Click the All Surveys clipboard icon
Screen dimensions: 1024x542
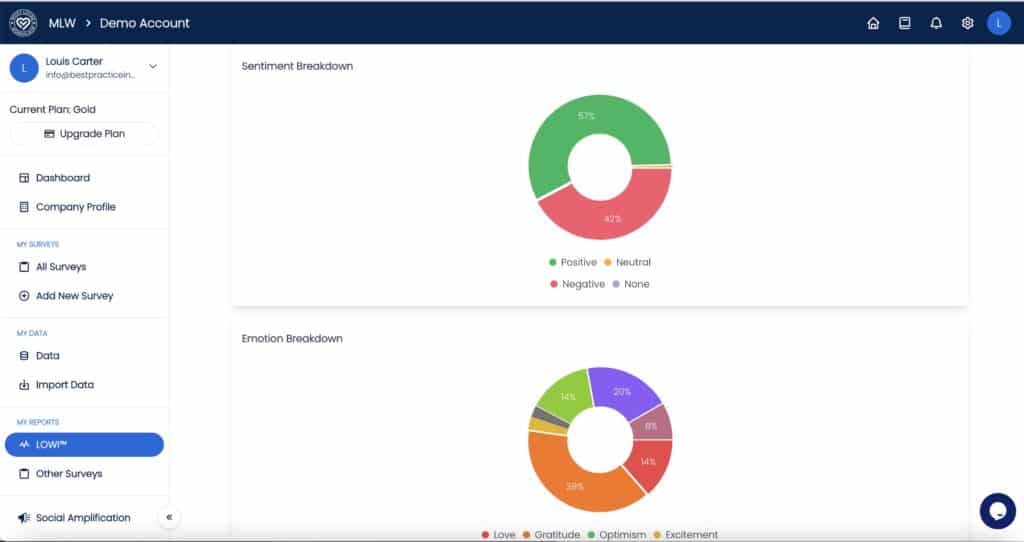click(x=24, y=266)
